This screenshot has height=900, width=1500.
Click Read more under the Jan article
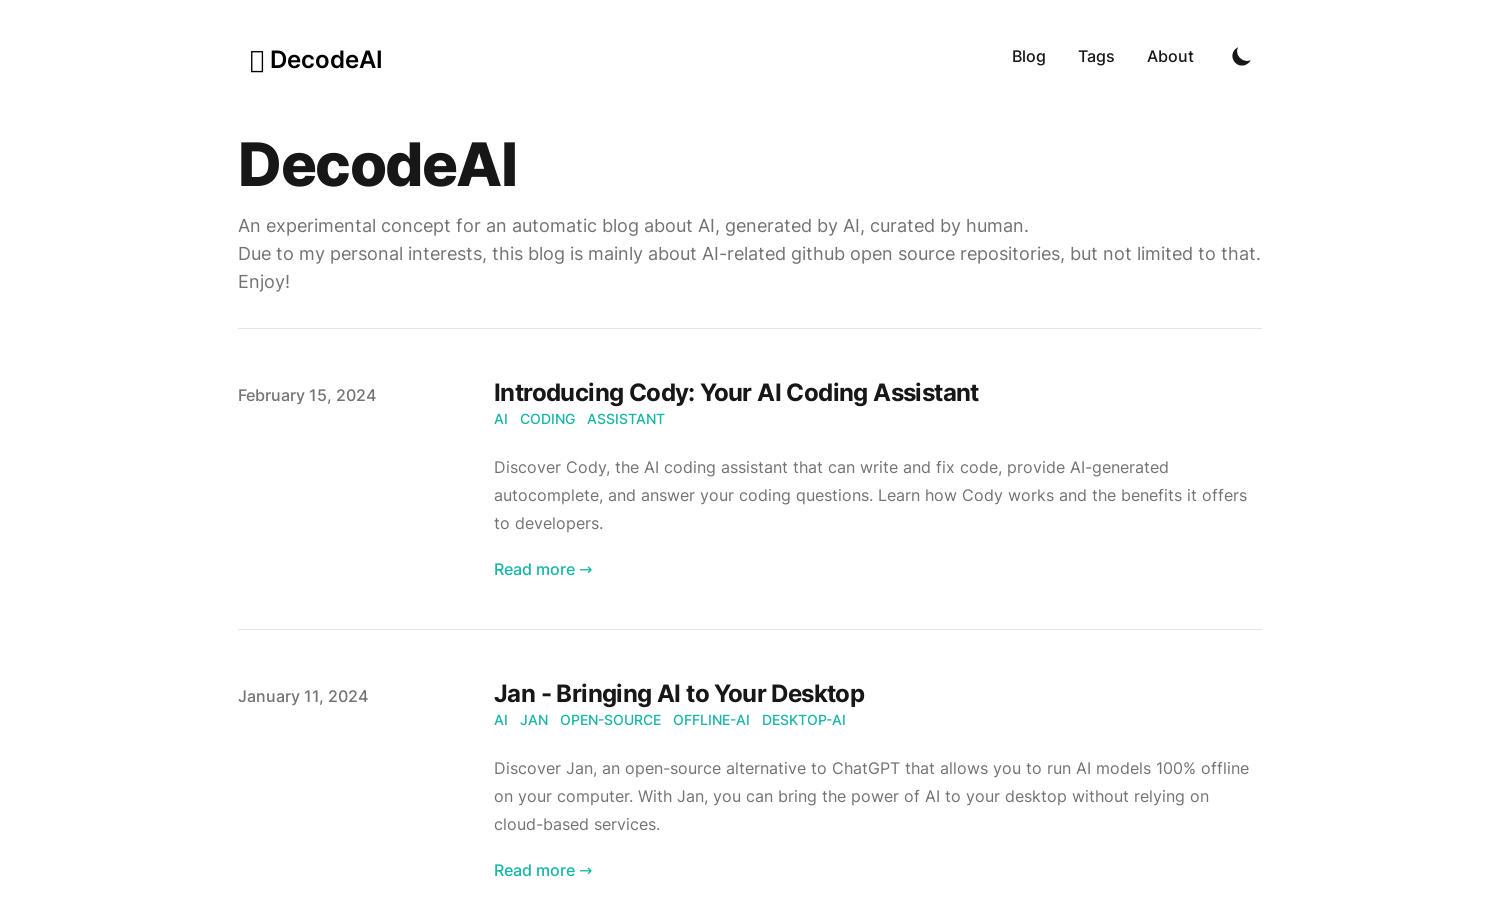(543, 871)
